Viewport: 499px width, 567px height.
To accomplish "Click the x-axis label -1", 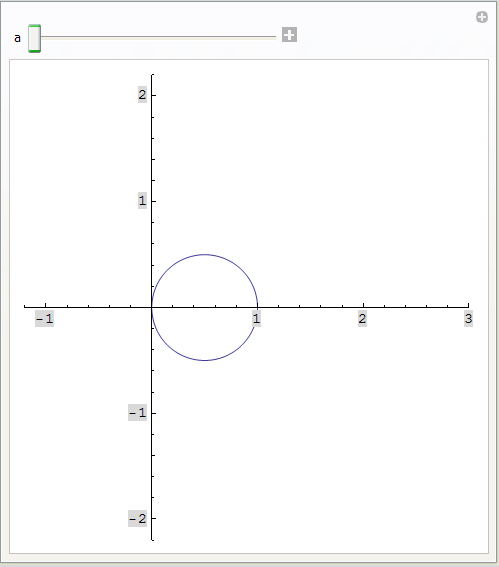I will point(44,319).
